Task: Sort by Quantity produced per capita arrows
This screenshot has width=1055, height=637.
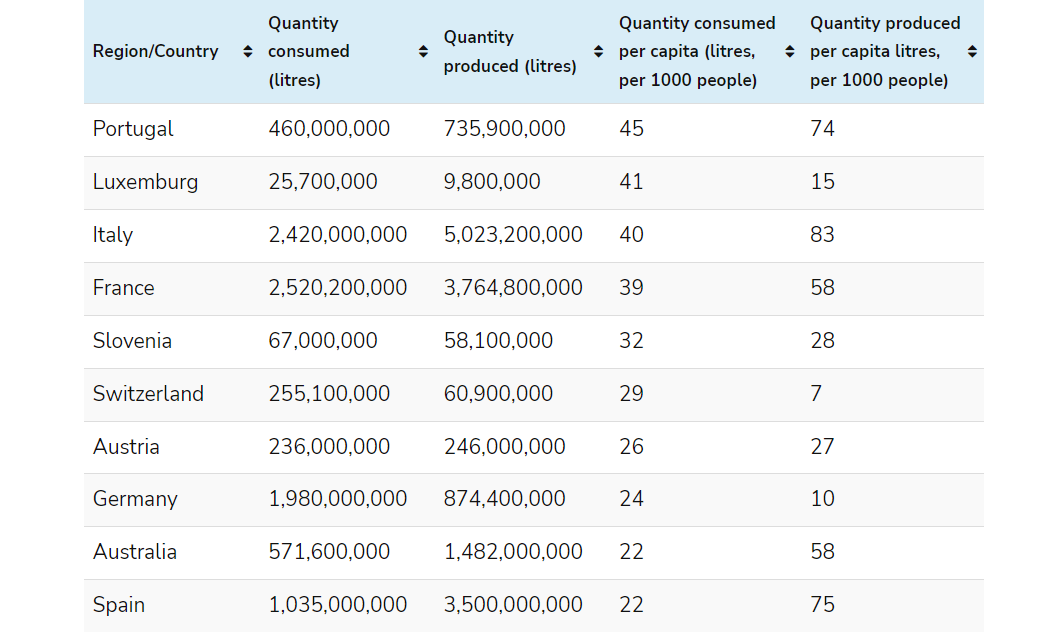Action: point(972,52)
